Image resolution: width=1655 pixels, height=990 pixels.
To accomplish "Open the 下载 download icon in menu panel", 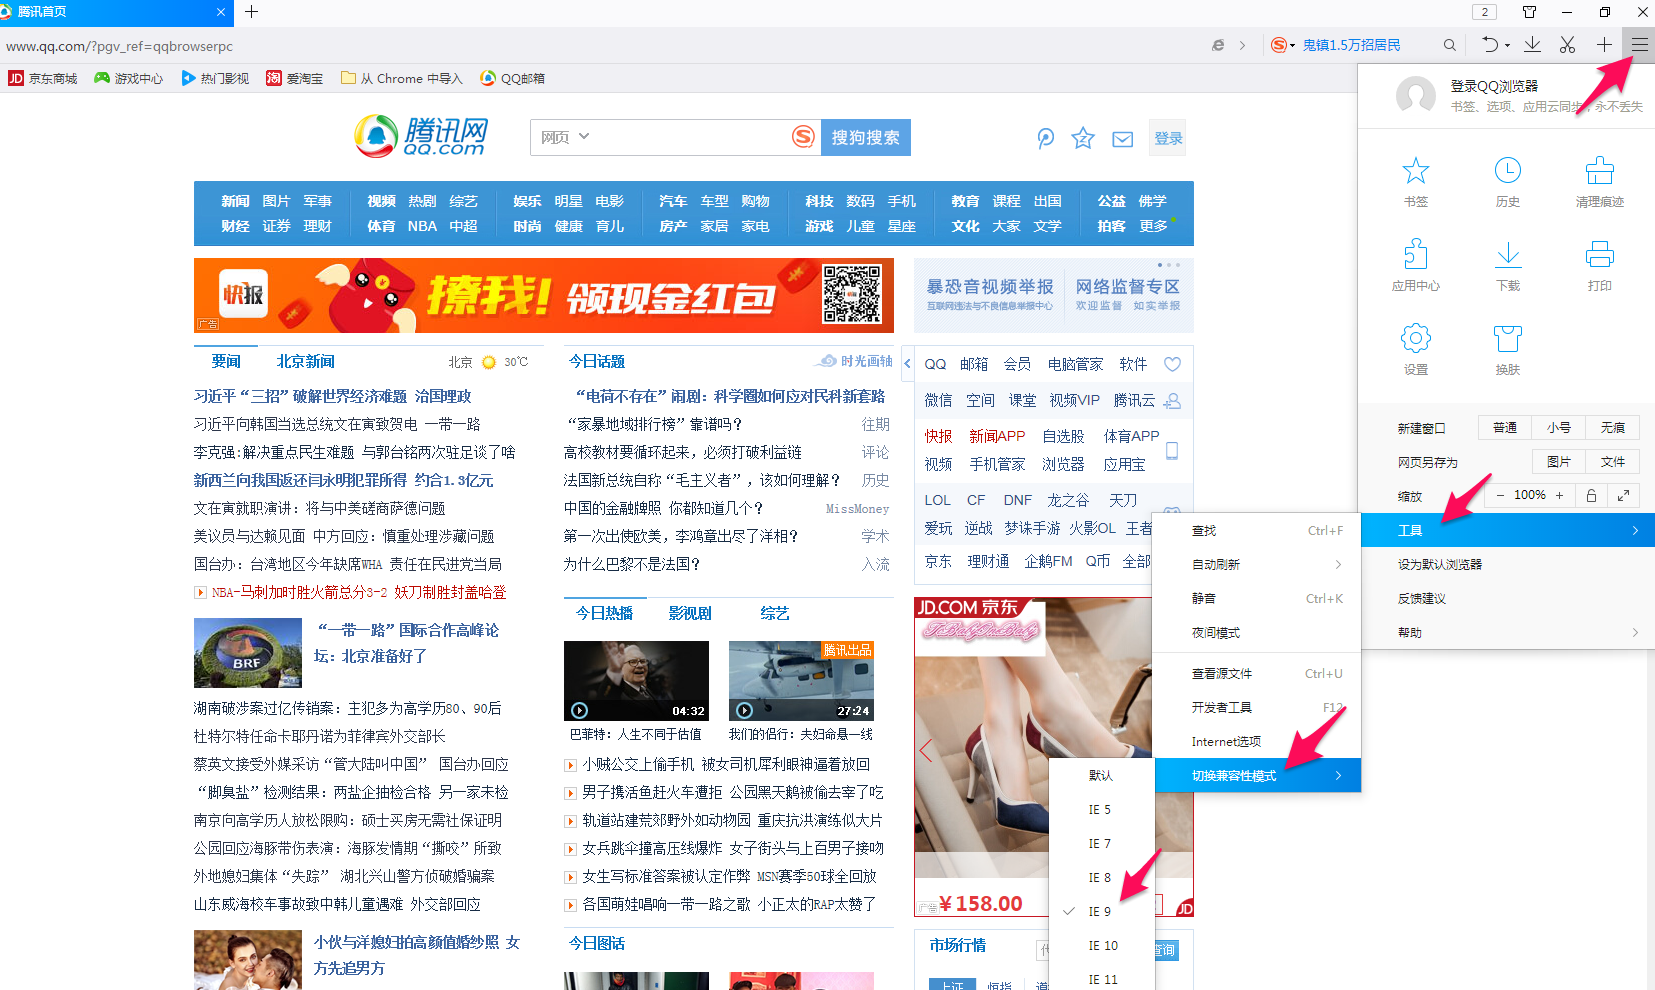I will pos(1507,255).
